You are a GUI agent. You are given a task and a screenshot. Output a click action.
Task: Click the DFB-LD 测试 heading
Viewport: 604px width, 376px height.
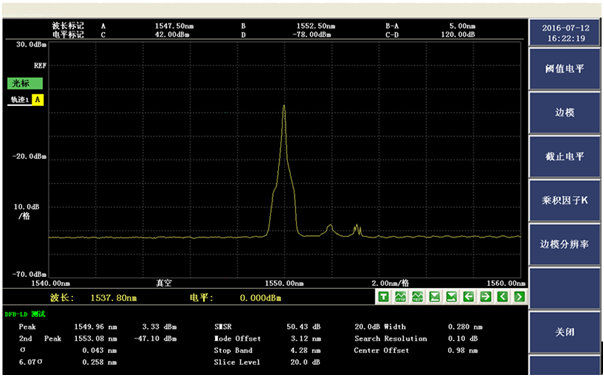[x=25, y=314]
